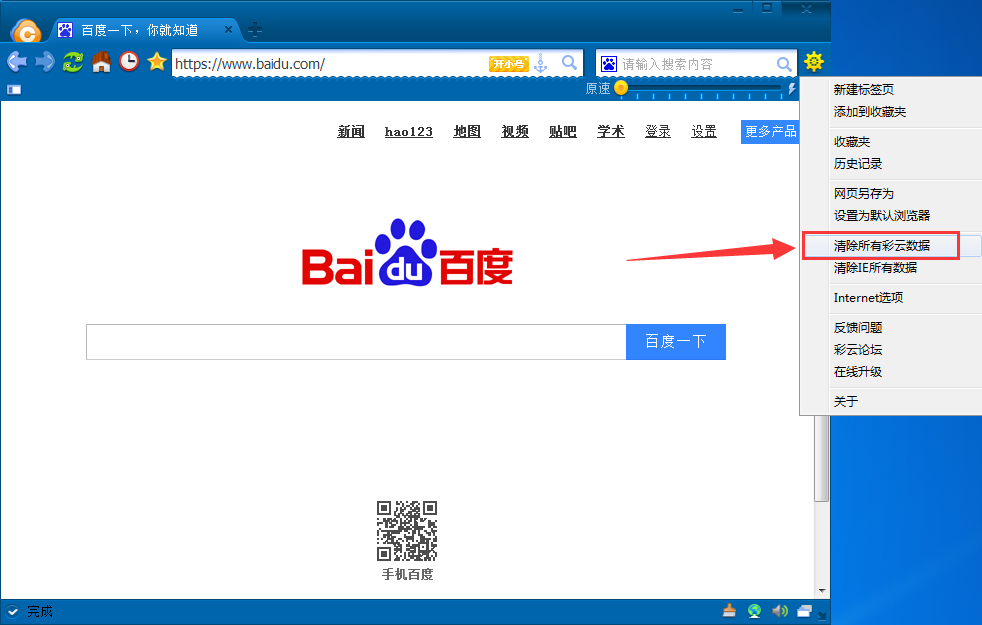
Task: Open the 视频 link
Action: (x=515, y=132)
